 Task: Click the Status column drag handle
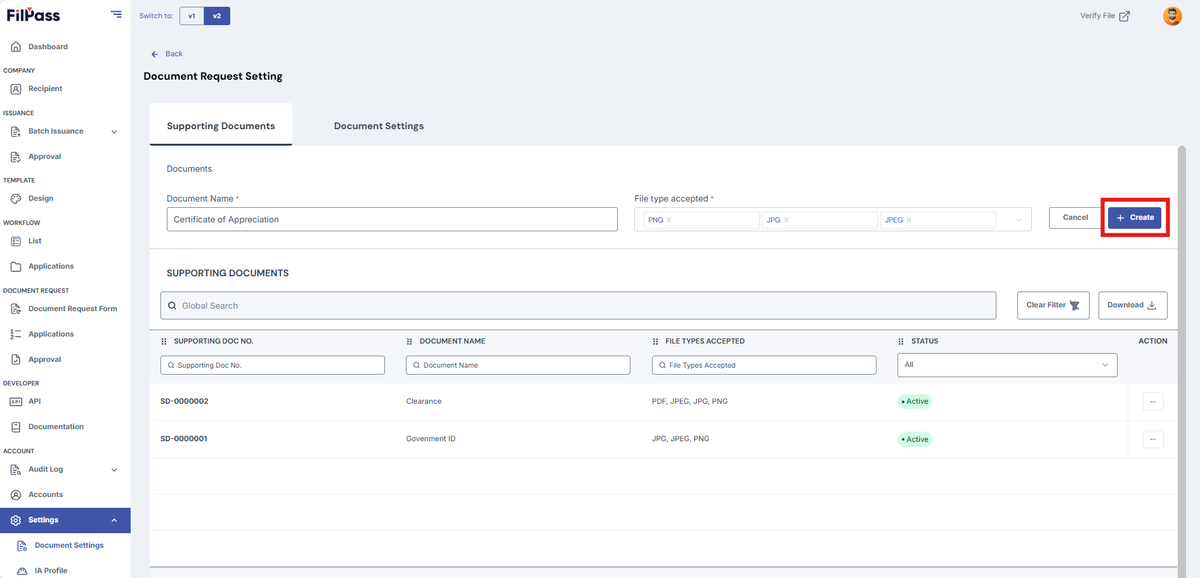pos(901,342)
